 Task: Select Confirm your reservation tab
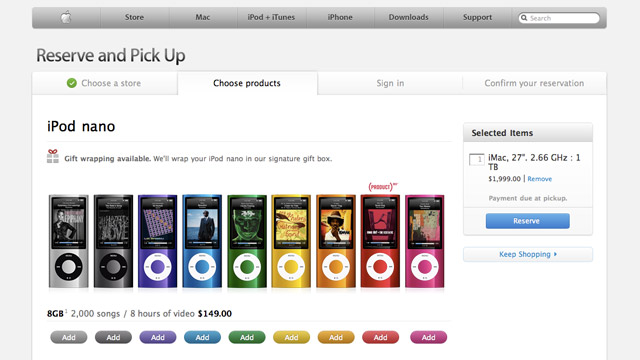coord(534,83)
